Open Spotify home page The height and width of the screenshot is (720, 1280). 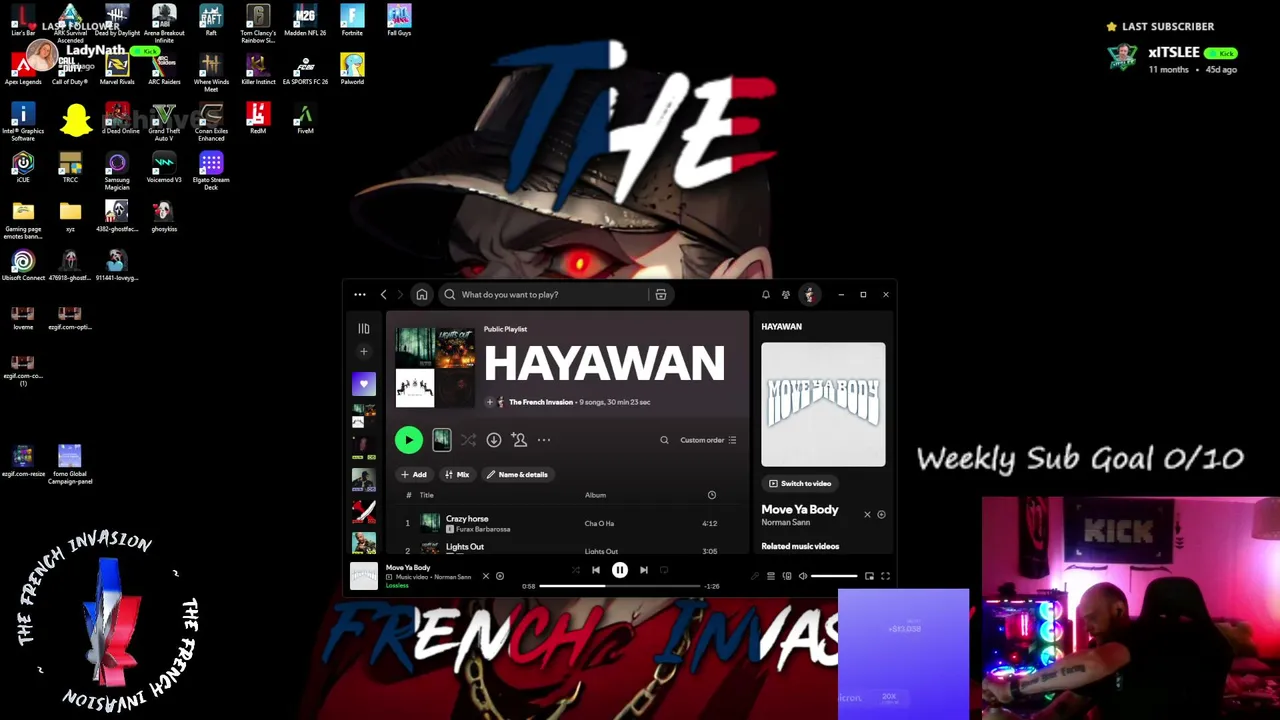422,295
